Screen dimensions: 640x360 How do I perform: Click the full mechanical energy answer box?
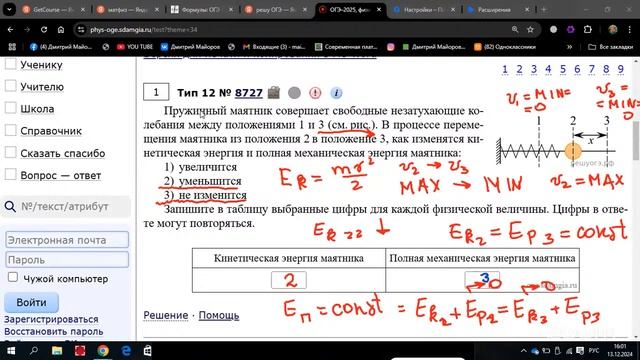482,280
